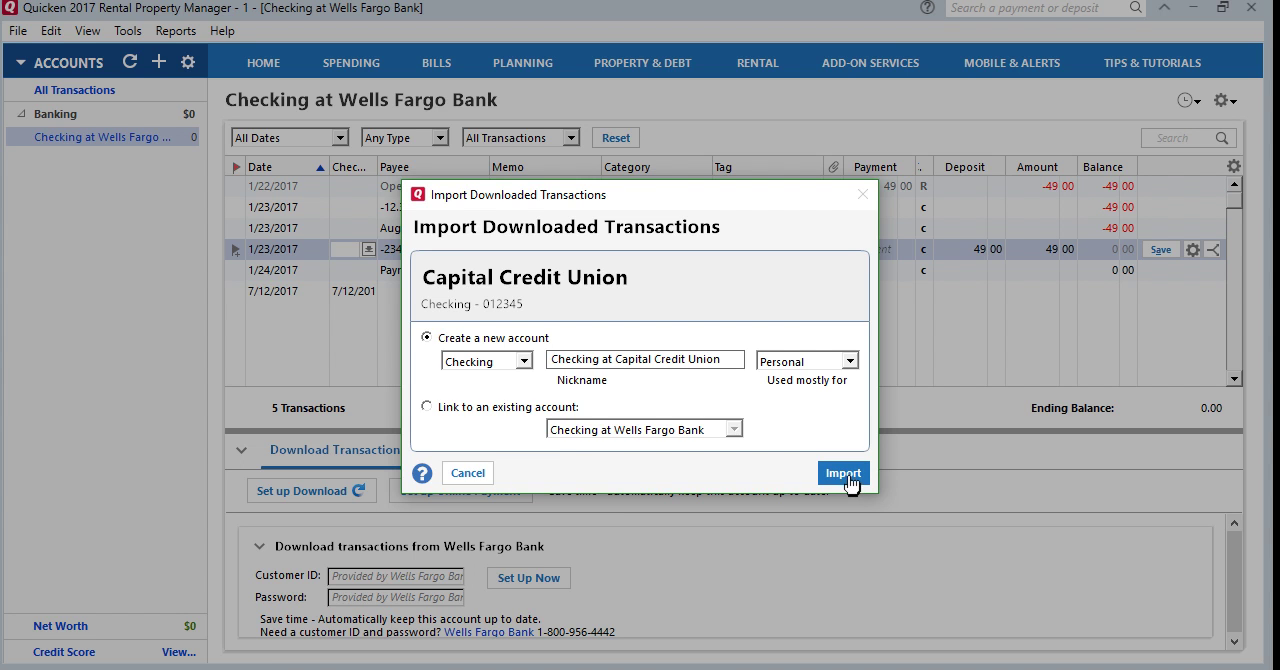Click the register vertical scrollbar down arrow

coord(1234,378)
